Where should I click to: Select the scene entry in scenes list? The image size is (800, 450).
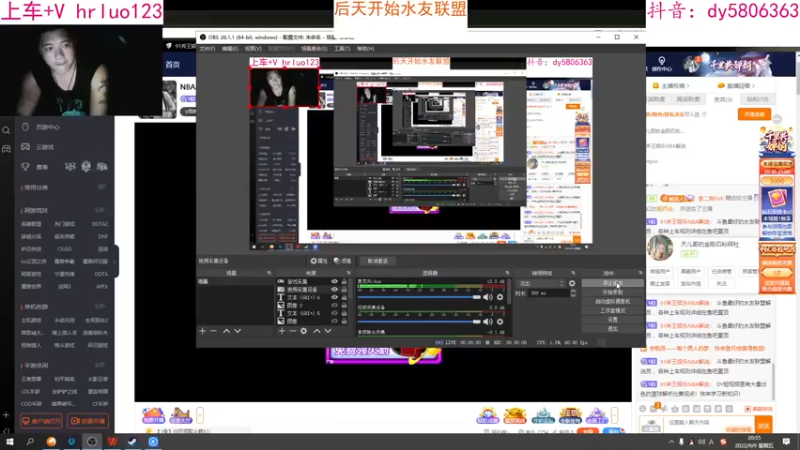[235, 282]
